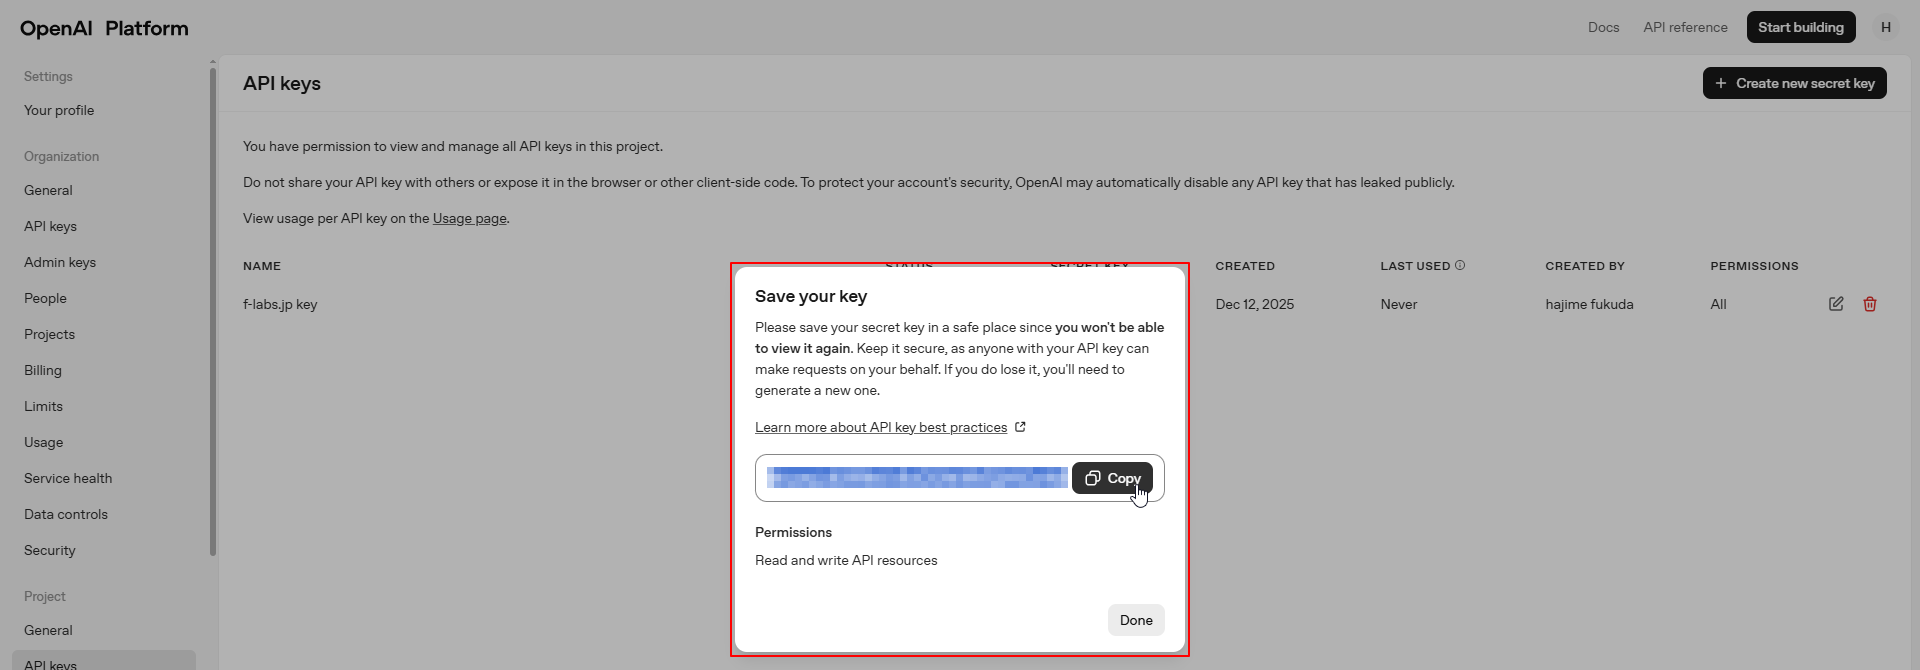The width and height of the screenshot is (1920, 670).
Task: Open the Usage page link
Action: (x=469, y=219)
